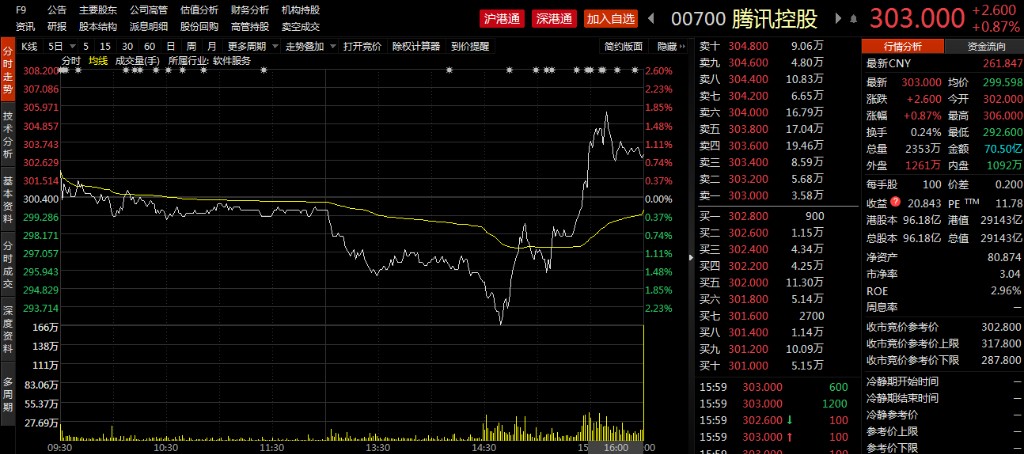Click the 收市竞价参考价 302.800 value
The width and height of the screenshot is (1024, 454).
pos(1002,326)
